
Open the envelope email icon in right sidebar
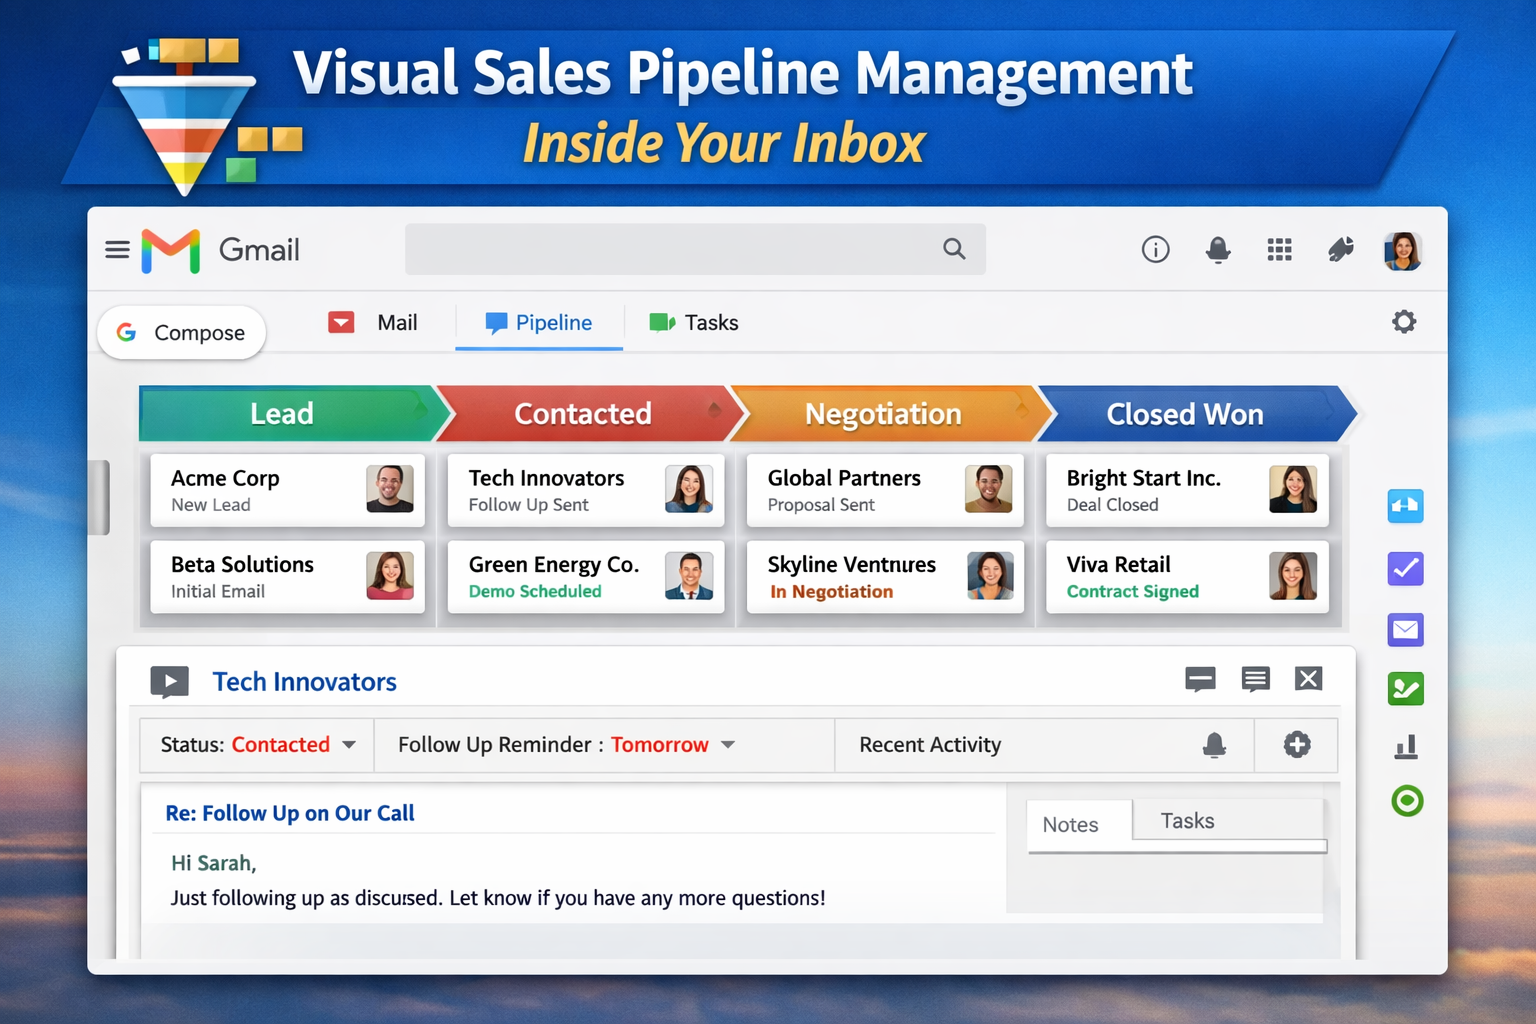tap(1405, 630)
